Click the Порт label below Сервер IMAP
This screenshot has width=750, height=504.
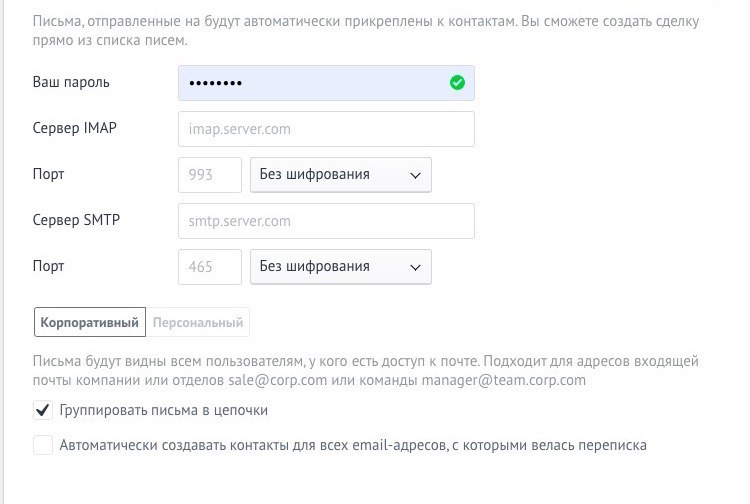pos(48,174)
